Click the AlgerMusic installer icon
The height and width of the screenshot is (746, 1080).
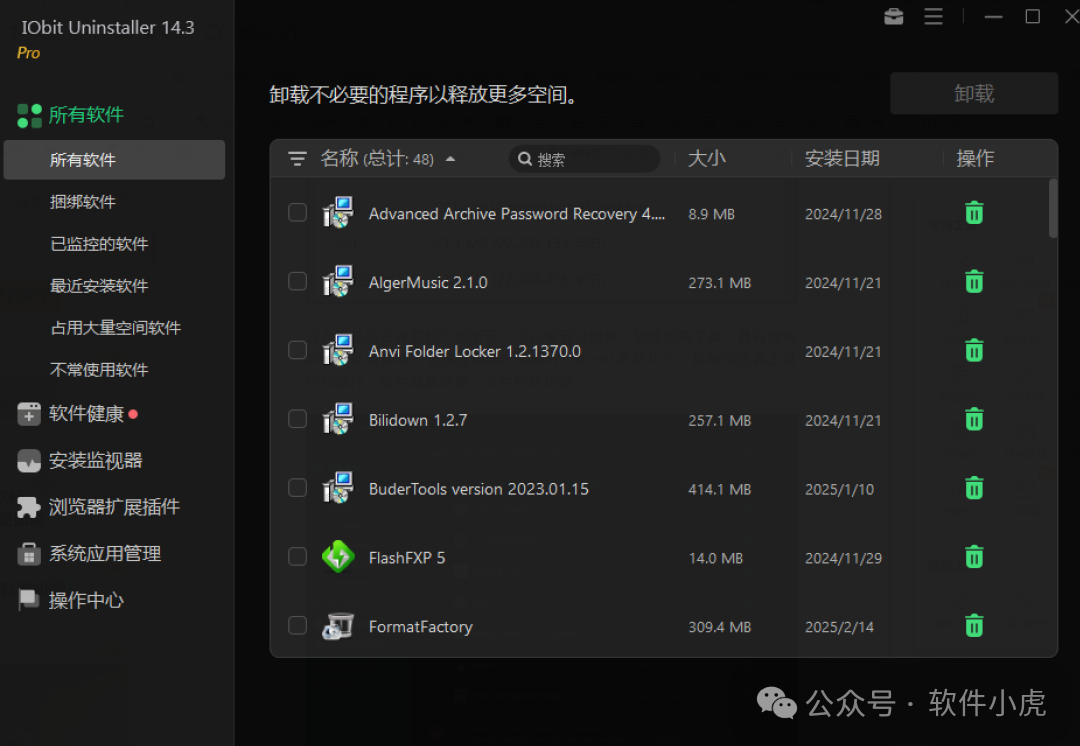[x=338, y=281]
